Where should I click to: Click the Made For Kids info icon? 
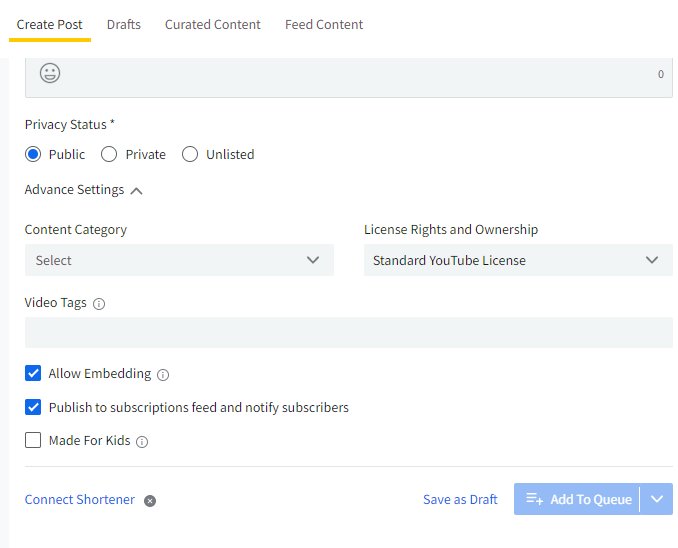click(142, 442)
